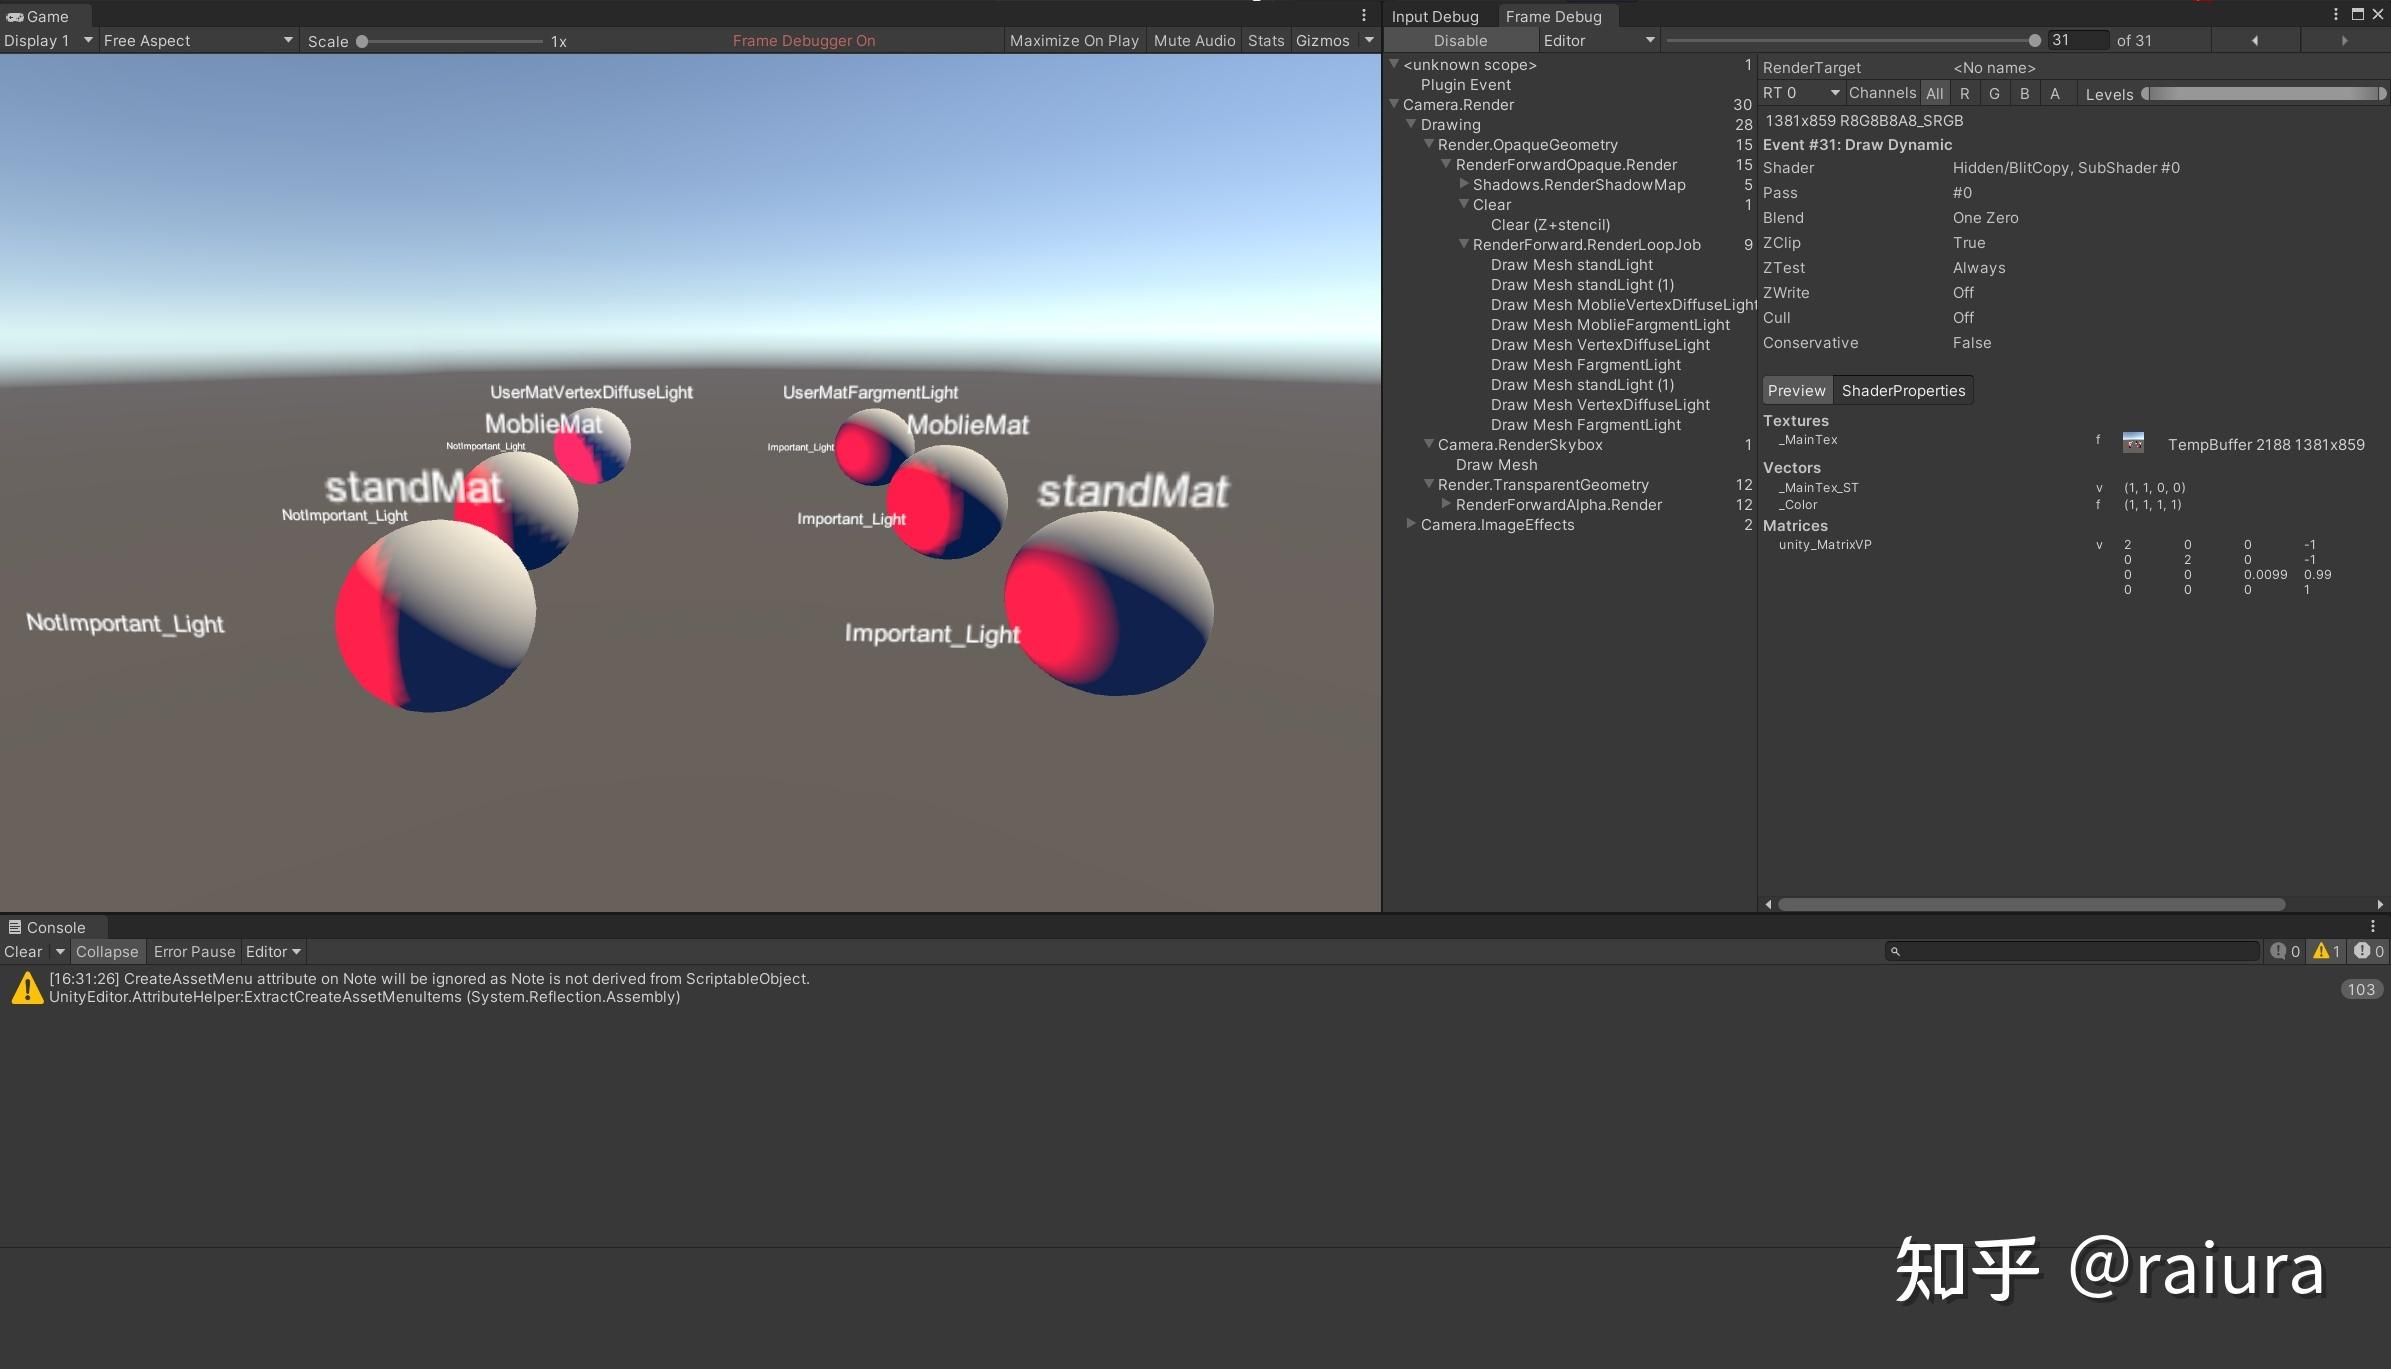Image resolution: width=2391 pixels, height=1369 pixels.
Task: Toggle error messages filter in Console
Action: 2368,951
